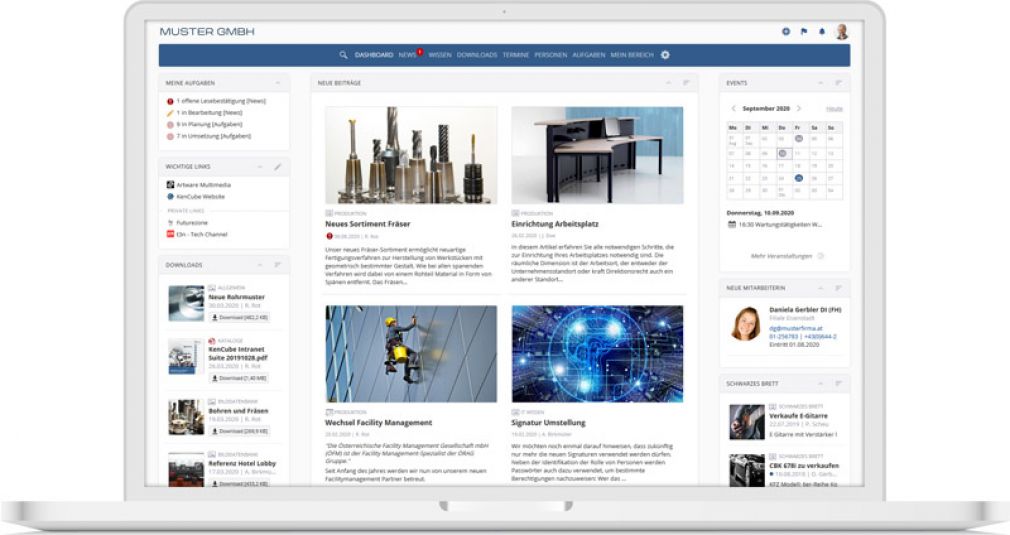Click the round plus icon at top right
Image resolution: width=1010 pixels, height=535 pixels.
(x=786, y=32)
